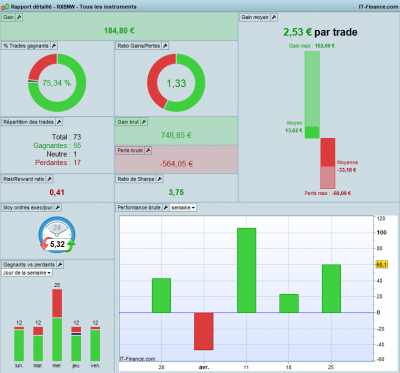Click the Gain max : 102,60 € label
This screenshot has height=373, width=400.
(311, 46)
